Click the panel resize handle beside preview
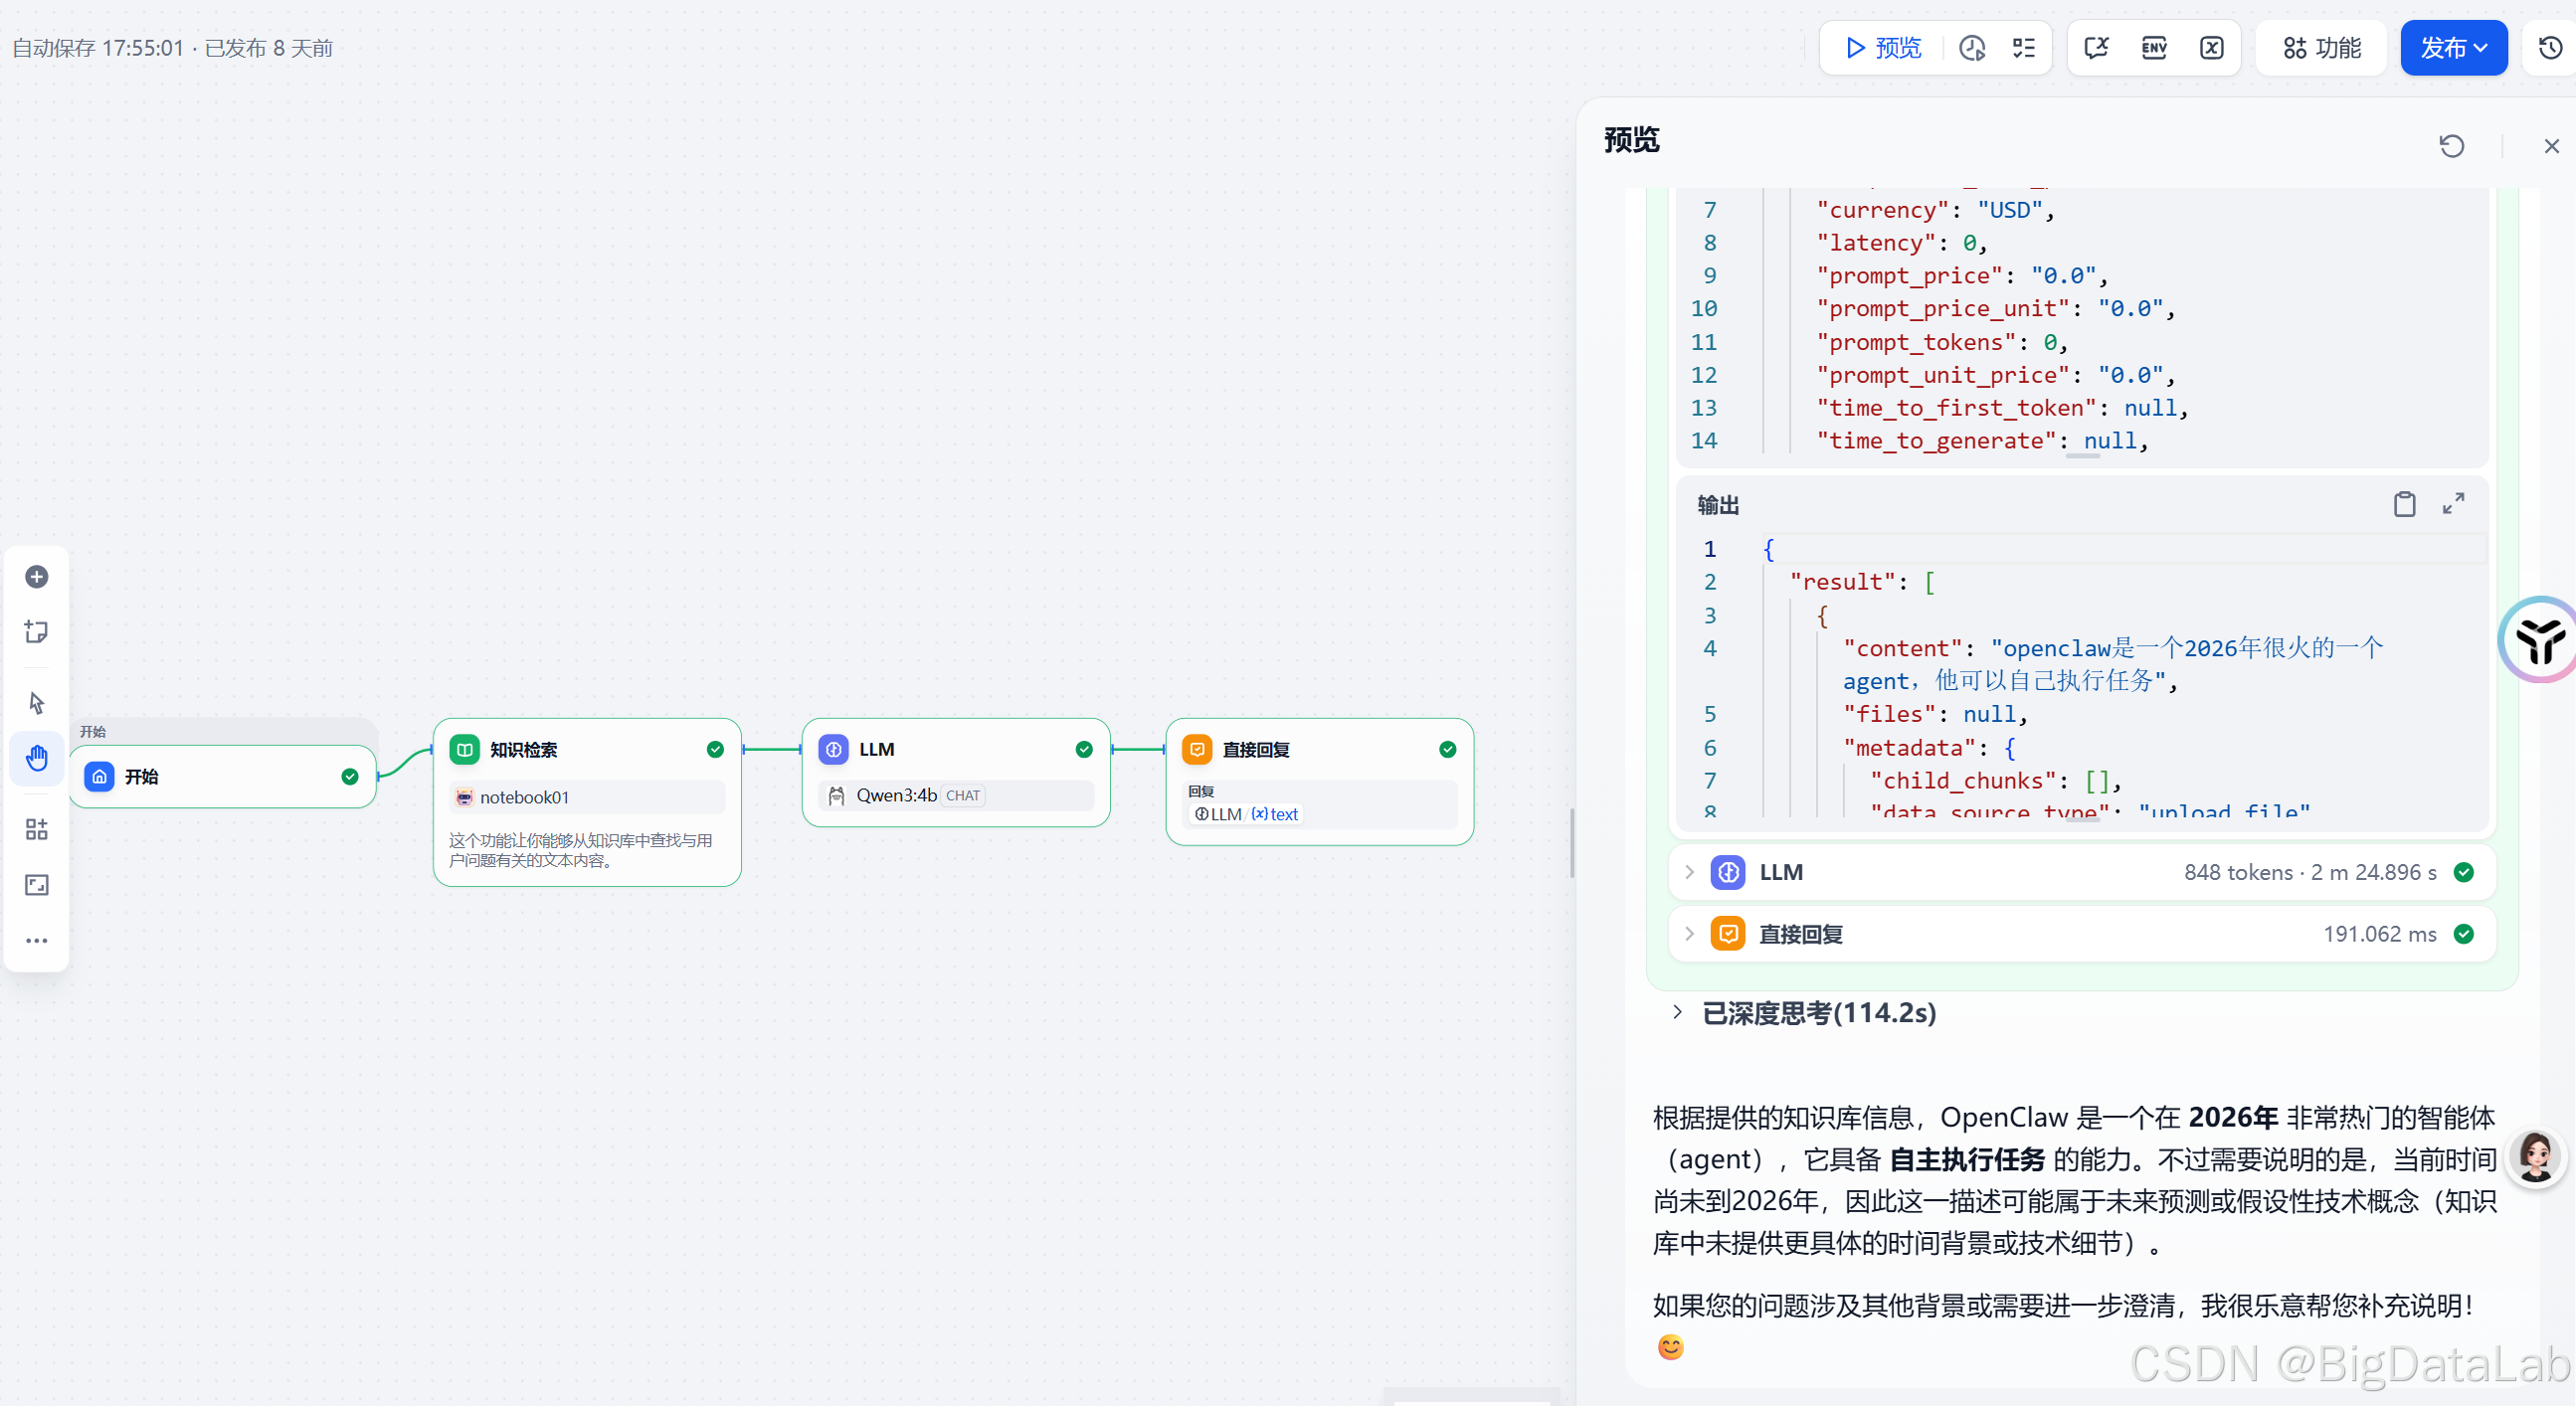 pos(1572,844)
